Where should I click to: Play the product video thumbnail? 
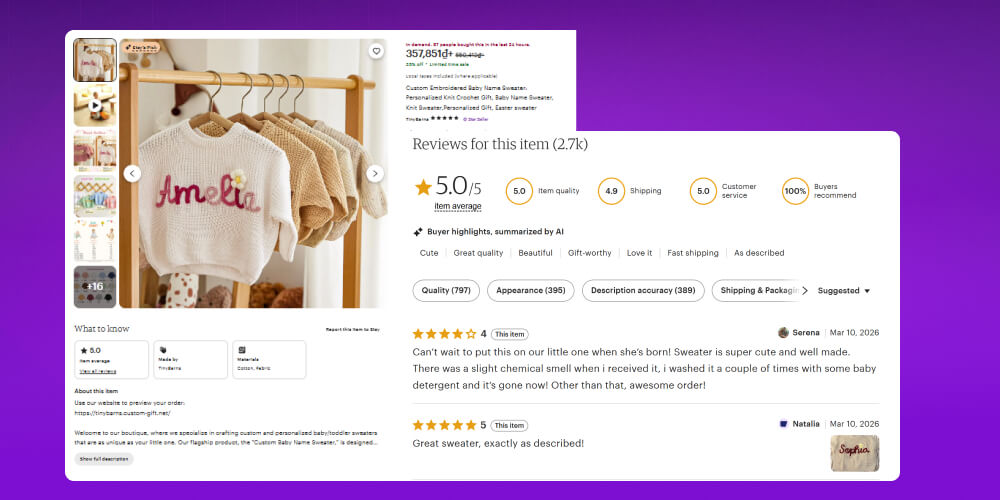click(x=95, y=104)
